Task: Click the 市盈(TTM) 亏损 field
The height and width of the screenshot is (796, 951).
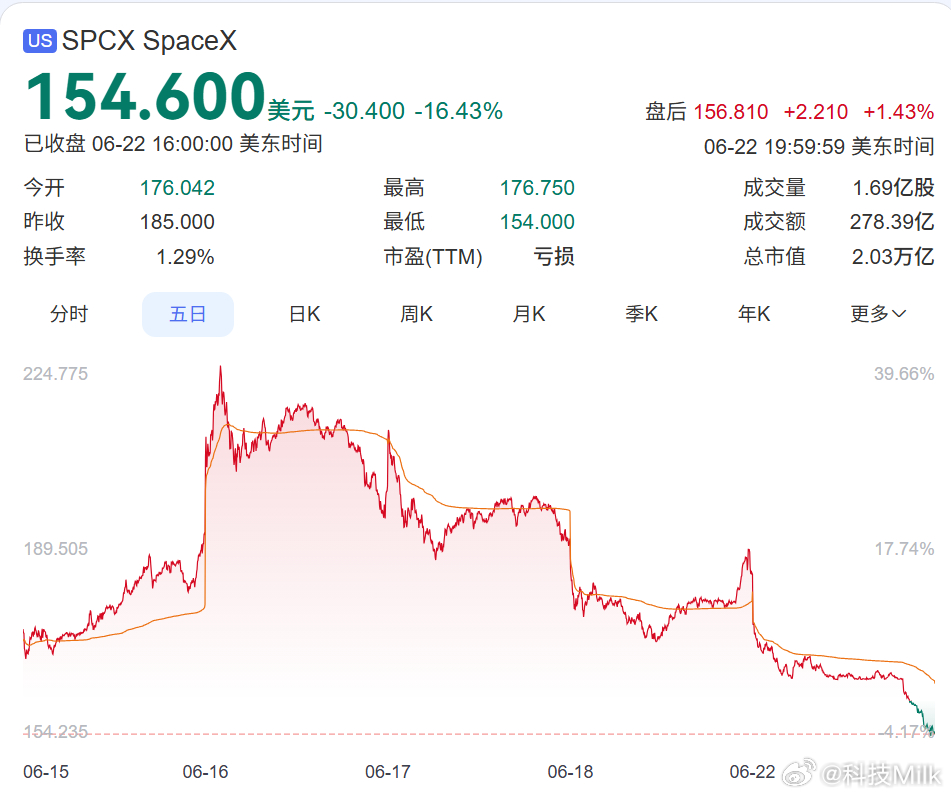Action: pyautogui.click(x=479, y=257)
